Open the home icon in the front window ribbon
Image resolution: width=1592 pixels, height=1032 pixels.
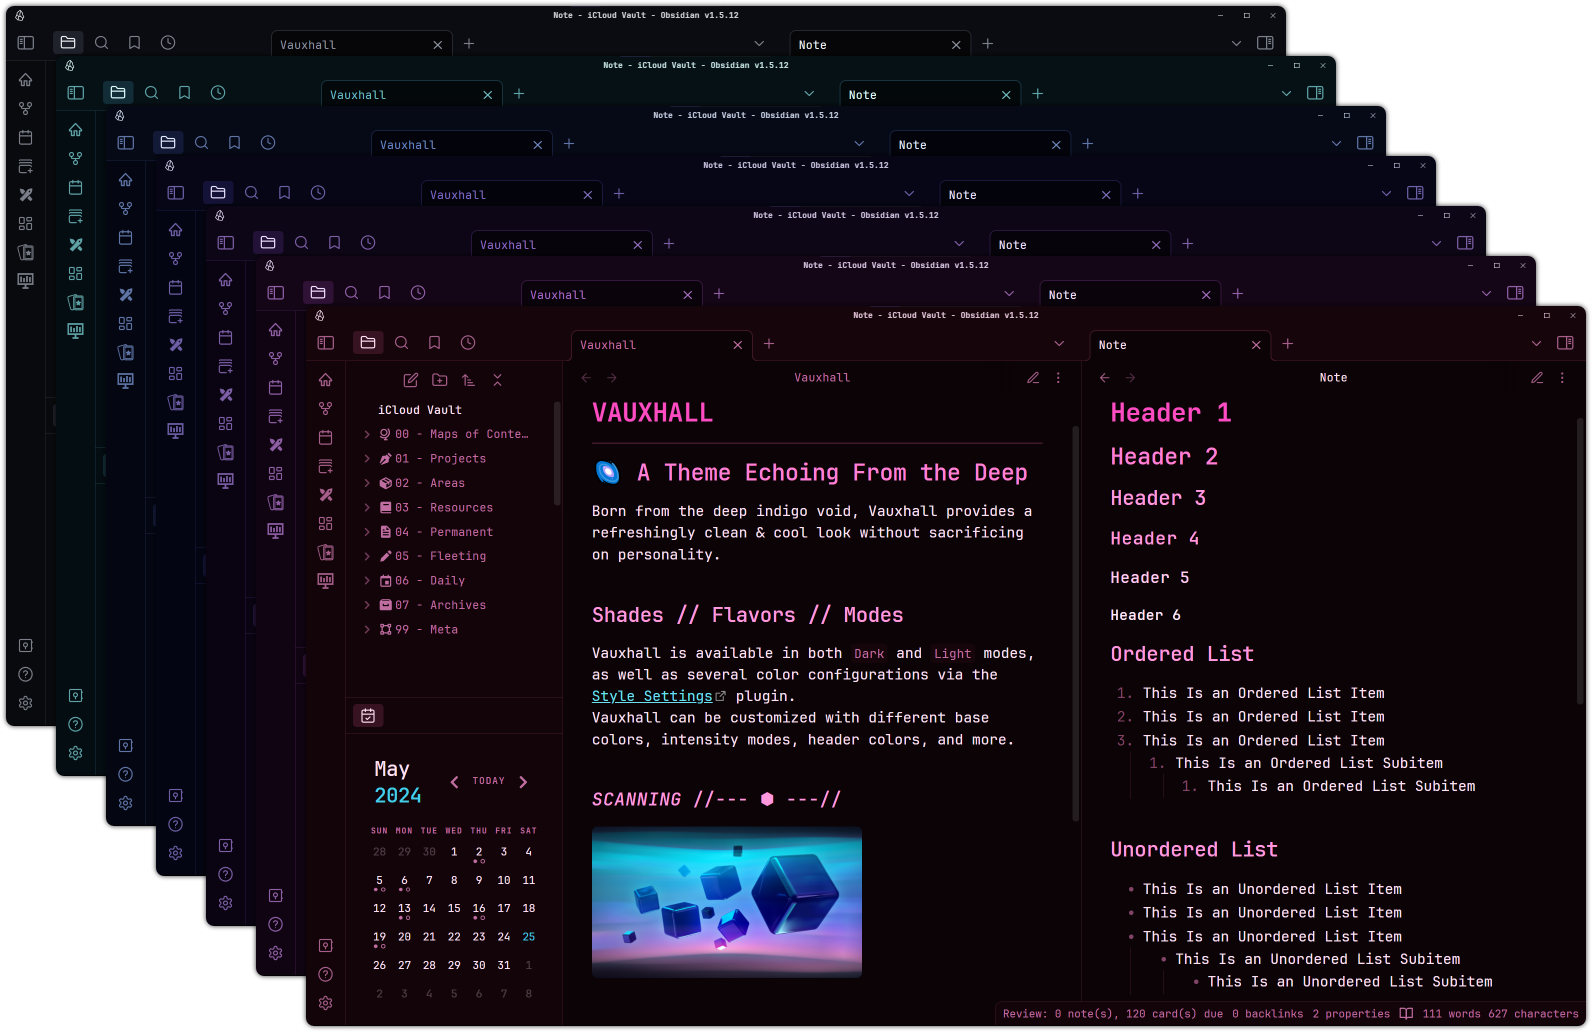point(326,380)
